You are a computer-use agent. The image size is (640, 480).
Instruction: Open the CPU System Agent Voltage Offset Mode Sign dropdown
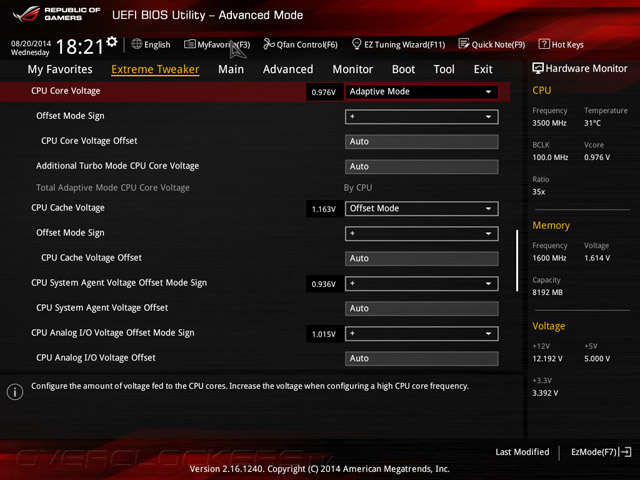coord(421,284)
